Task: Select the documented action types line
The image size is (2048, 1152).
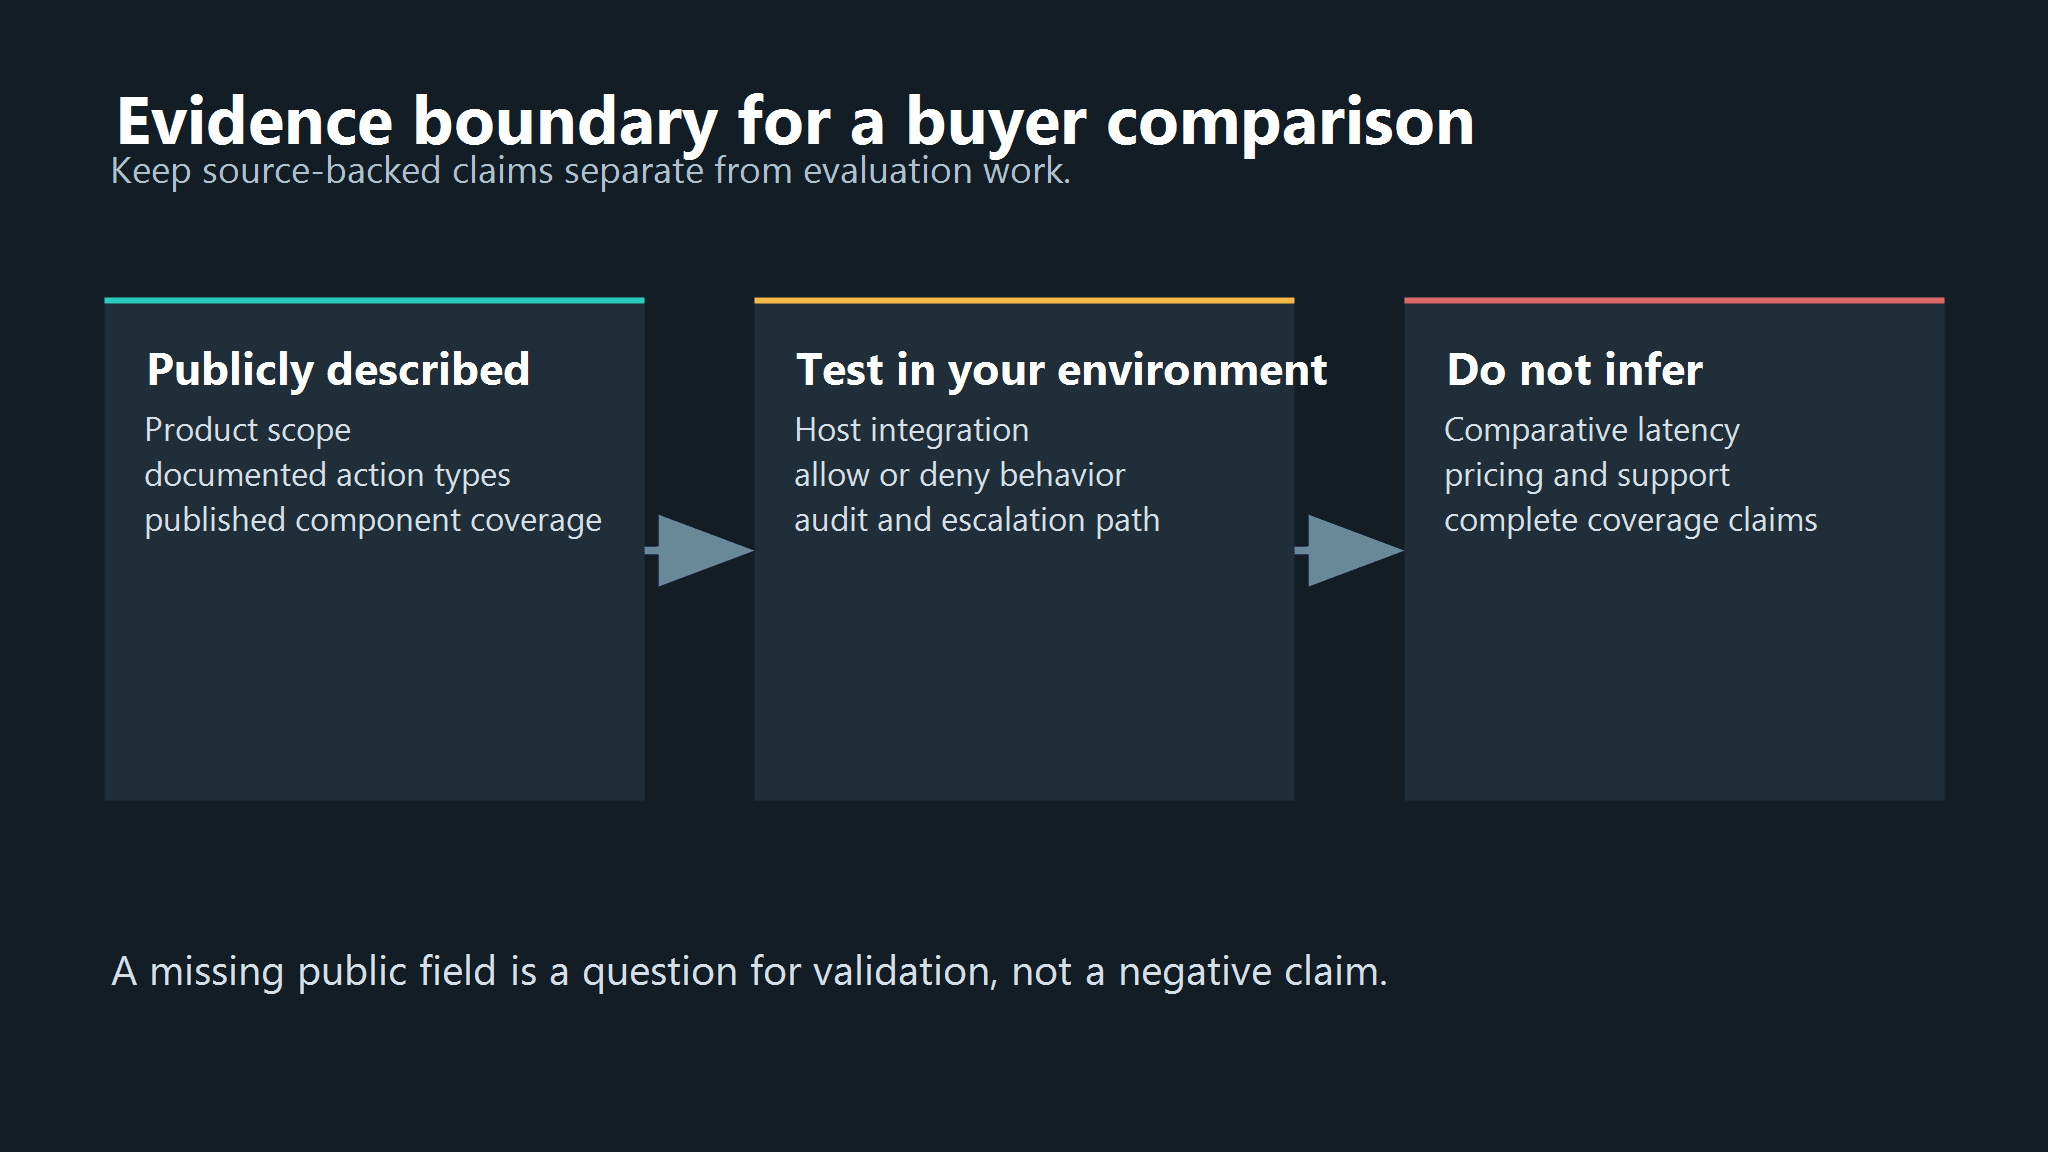Action: (327, 475)
